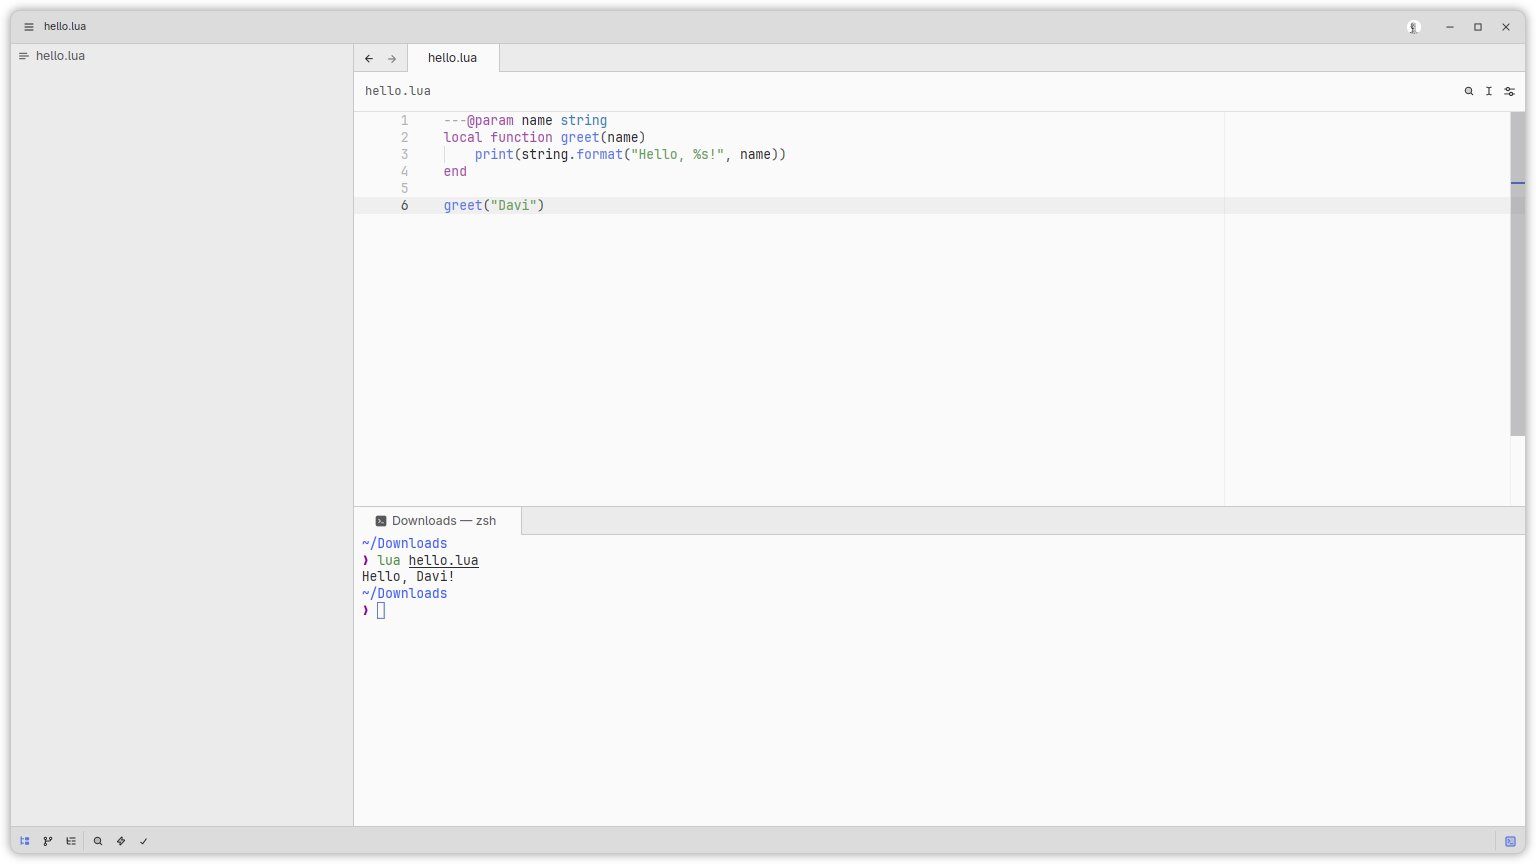Screen dimensions: 1536x864
Task: Navigate forward with the right arrow
Action: click(x=392, y=59)
